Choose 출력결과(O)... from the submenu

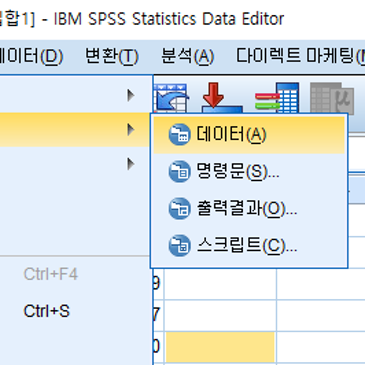point(249,209)
